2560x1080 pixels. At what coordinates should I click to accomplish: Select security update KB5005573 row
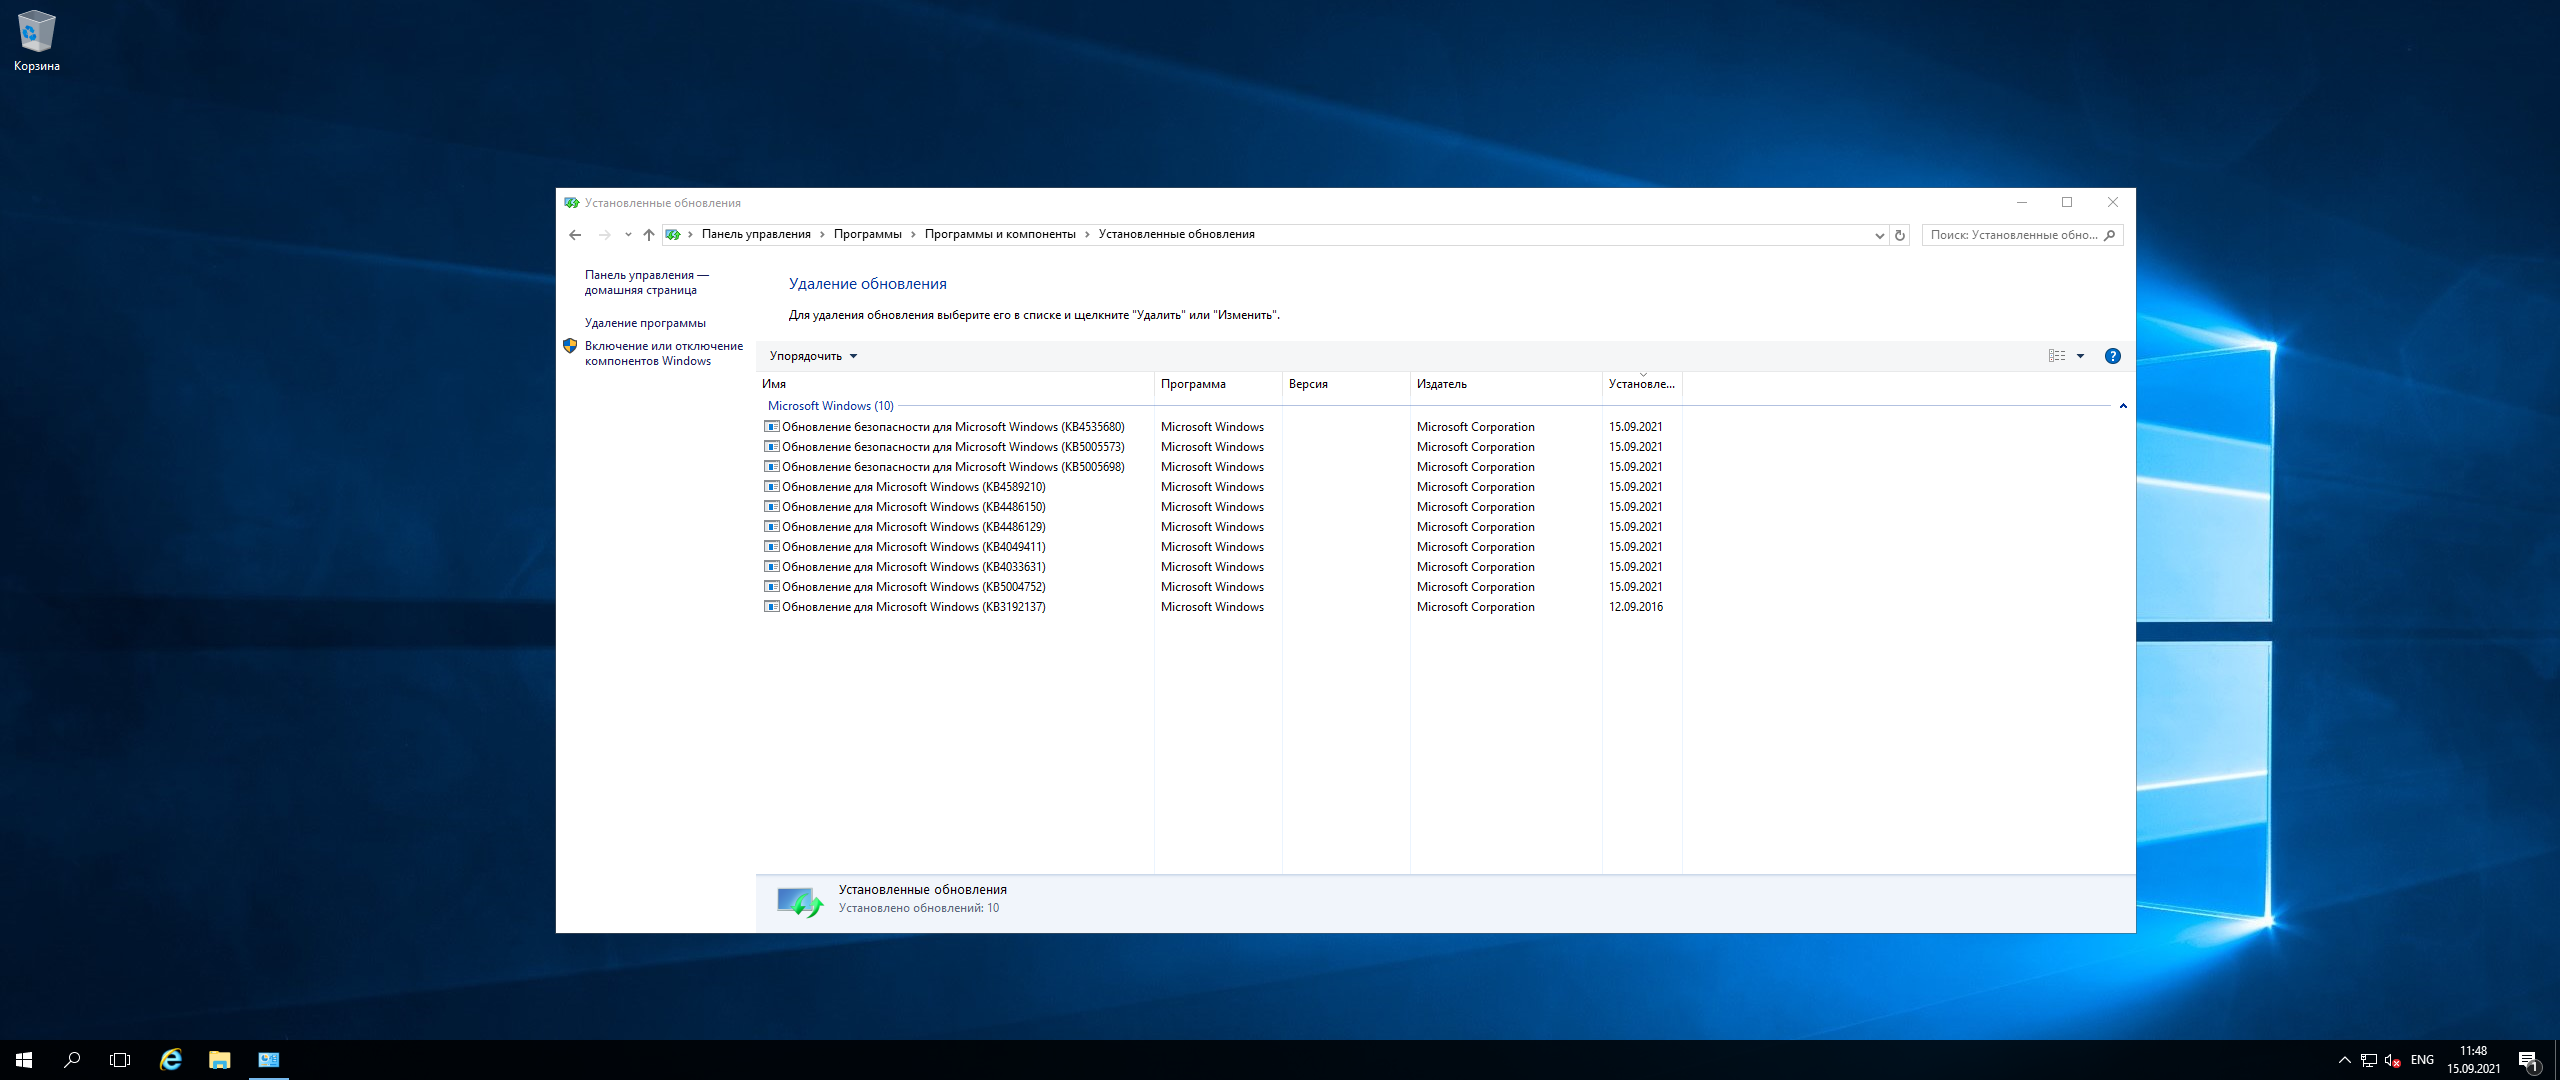(x=1221, y=447)
